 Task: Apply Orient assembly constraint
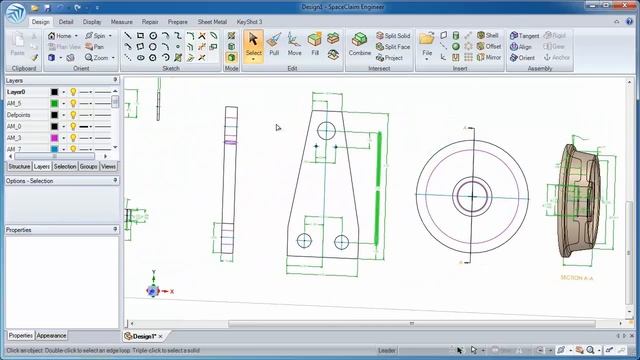(522, 58)
